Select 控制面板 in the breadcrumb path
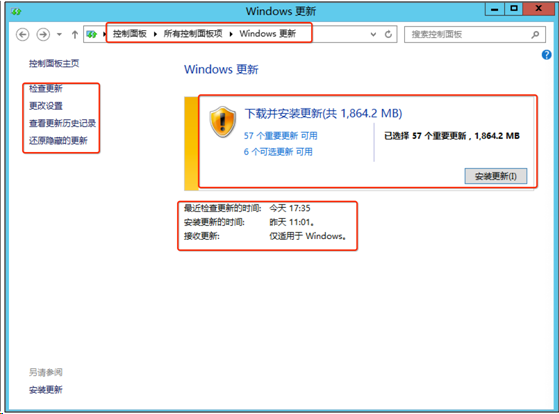Screen dimensions: 559x414 click(129, 34)
